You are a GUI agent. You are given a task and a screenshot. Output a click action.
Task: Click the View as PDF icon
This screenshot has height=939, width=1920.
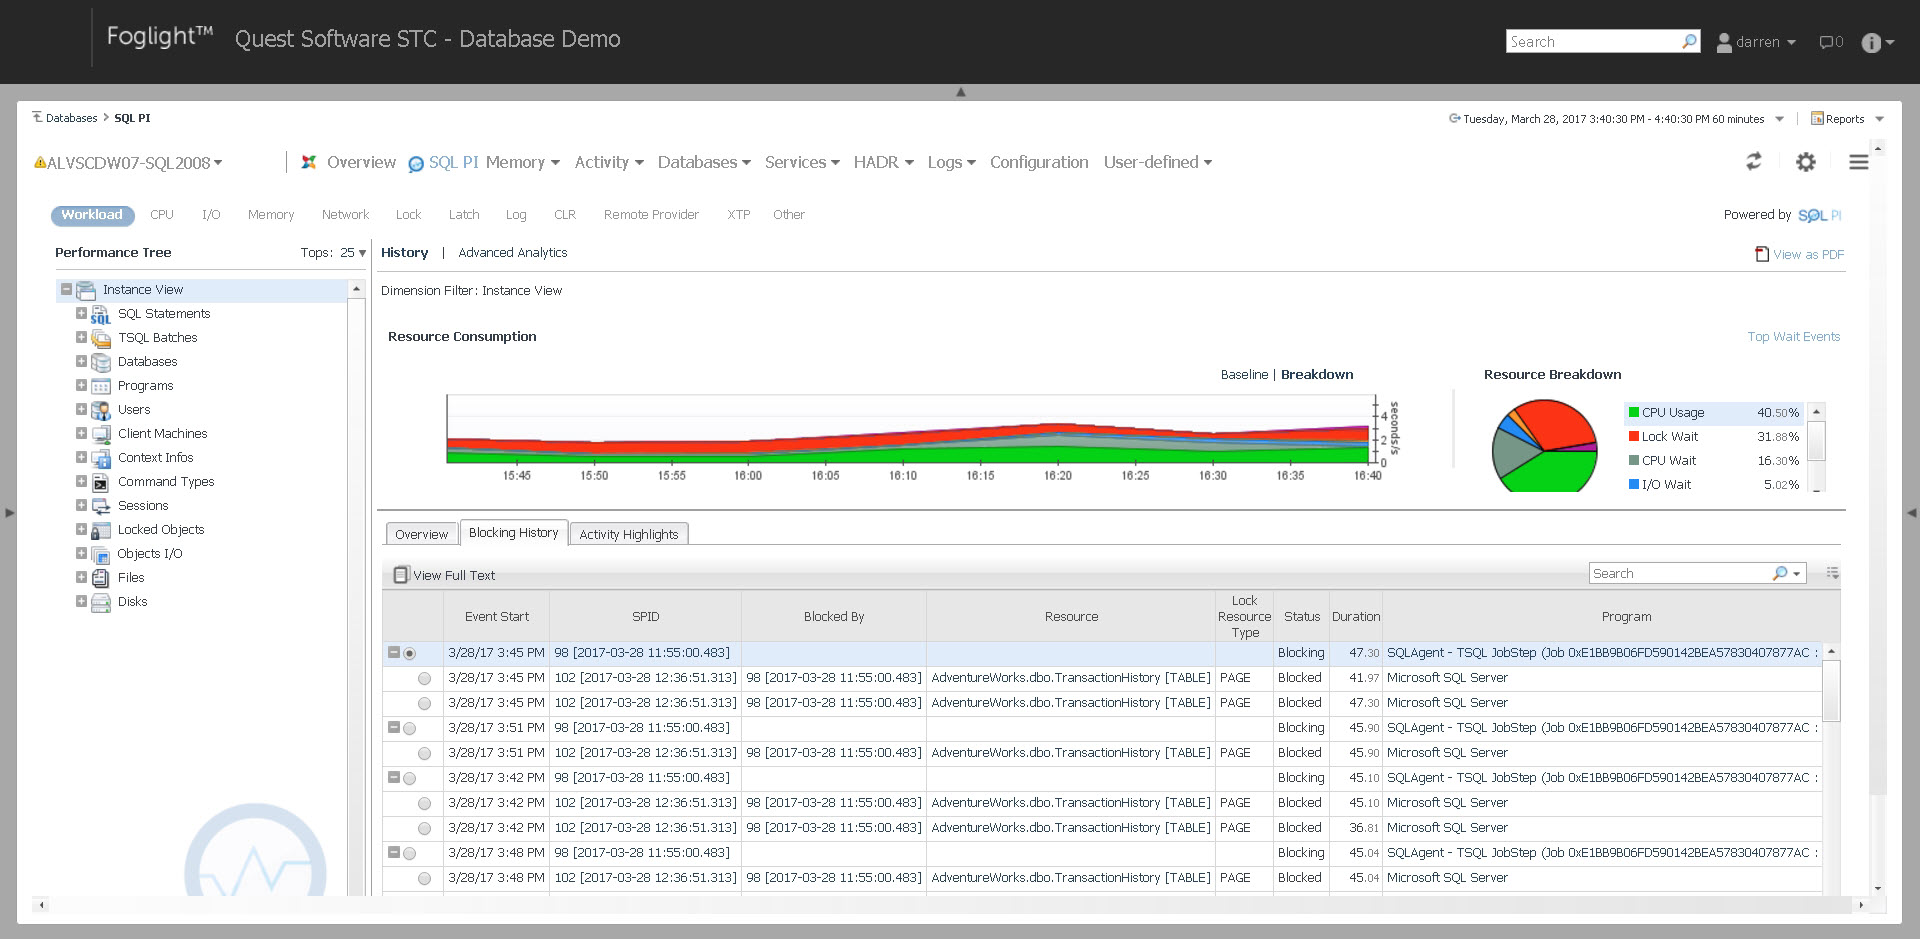1760,254
